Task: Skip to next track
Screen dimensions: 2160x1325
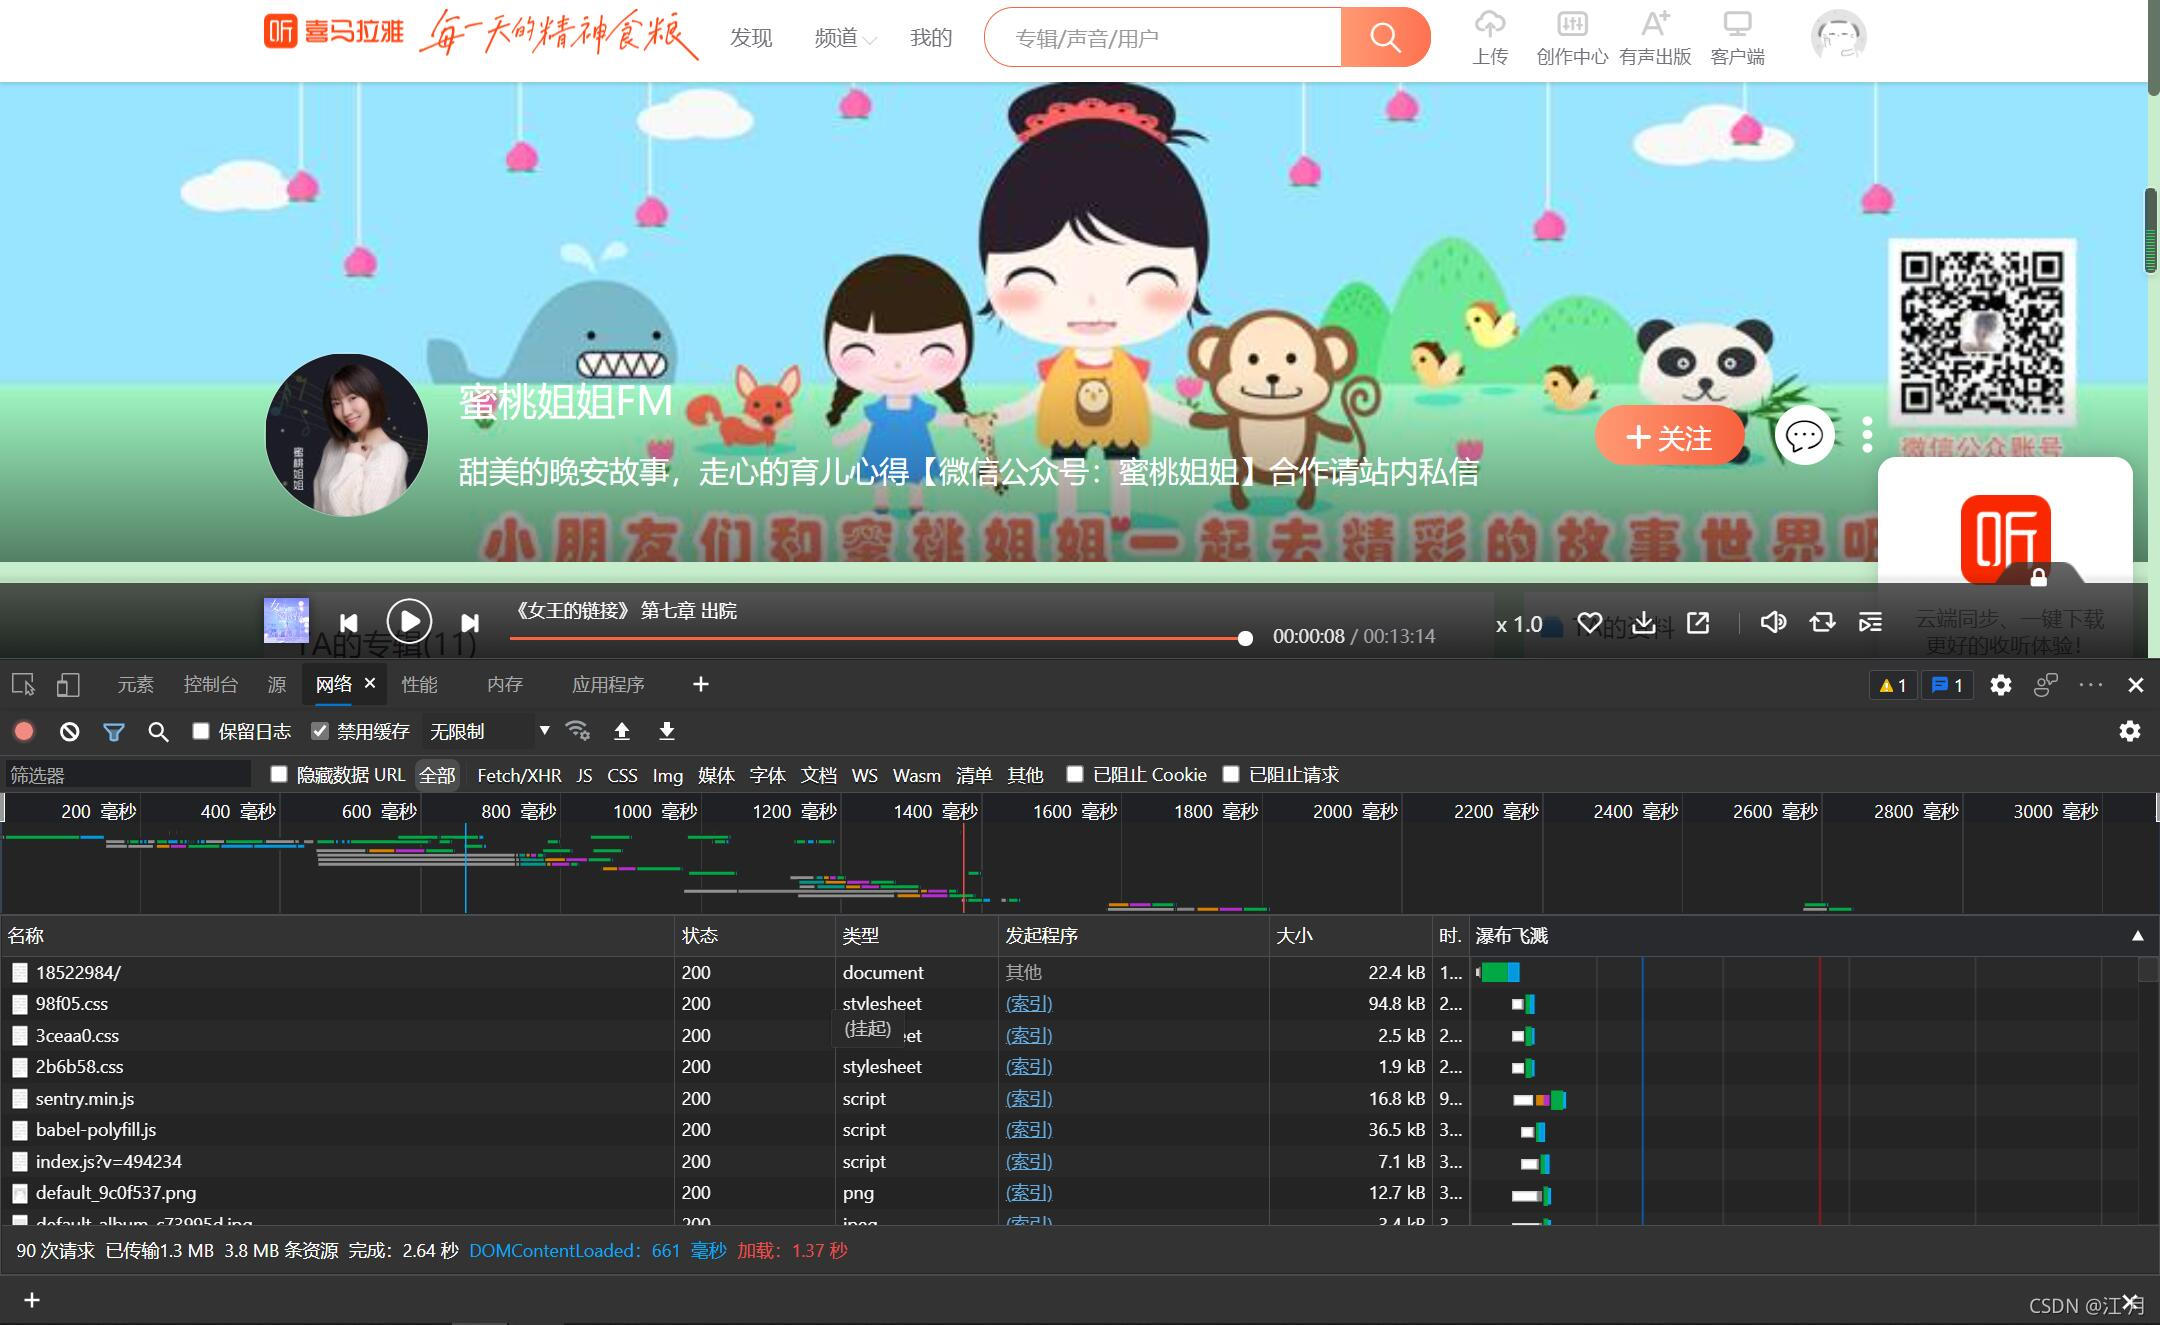Action: point(470,623)
